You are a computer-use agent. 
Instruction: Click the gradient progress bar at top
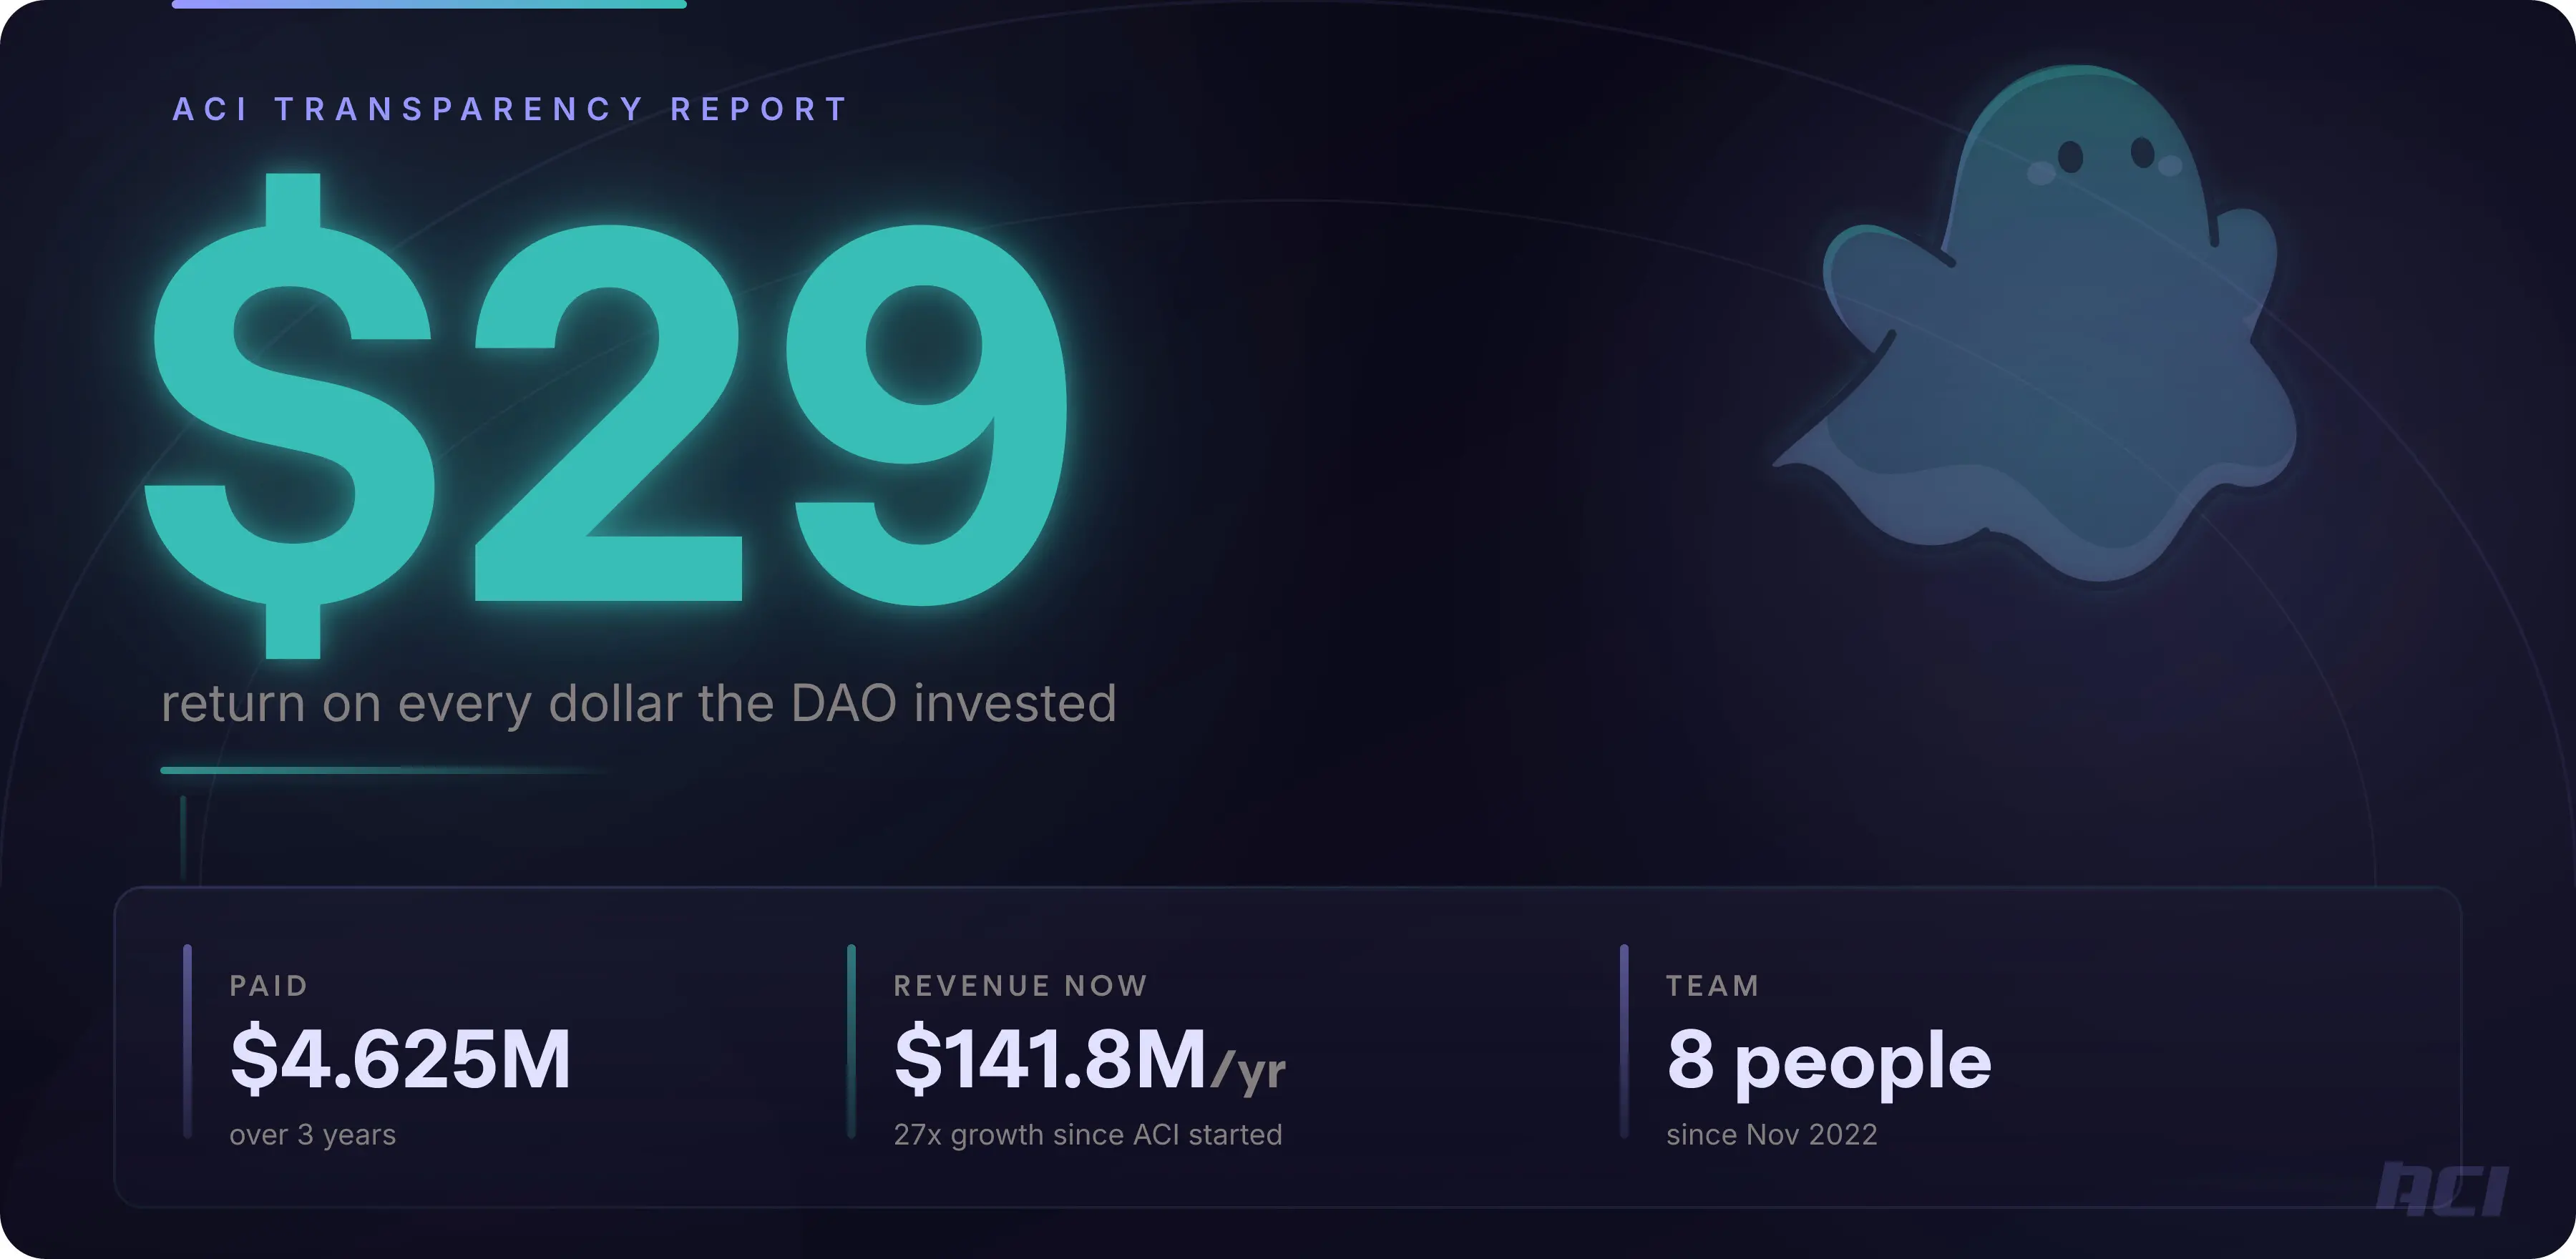(429, 4)
